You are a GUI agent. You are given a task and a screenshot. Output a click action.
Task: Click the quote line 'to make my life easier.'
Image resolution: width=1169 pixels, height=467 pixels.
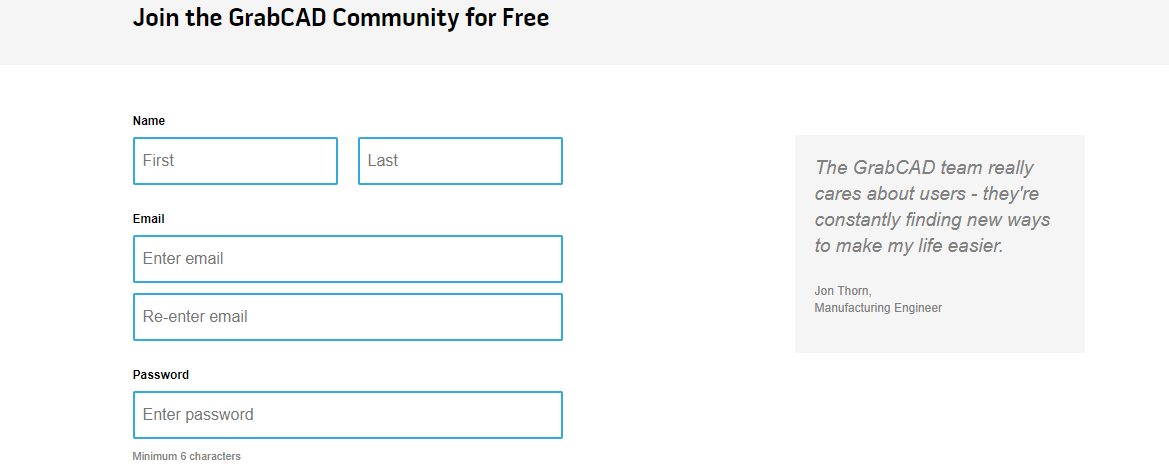pos(908,245)
